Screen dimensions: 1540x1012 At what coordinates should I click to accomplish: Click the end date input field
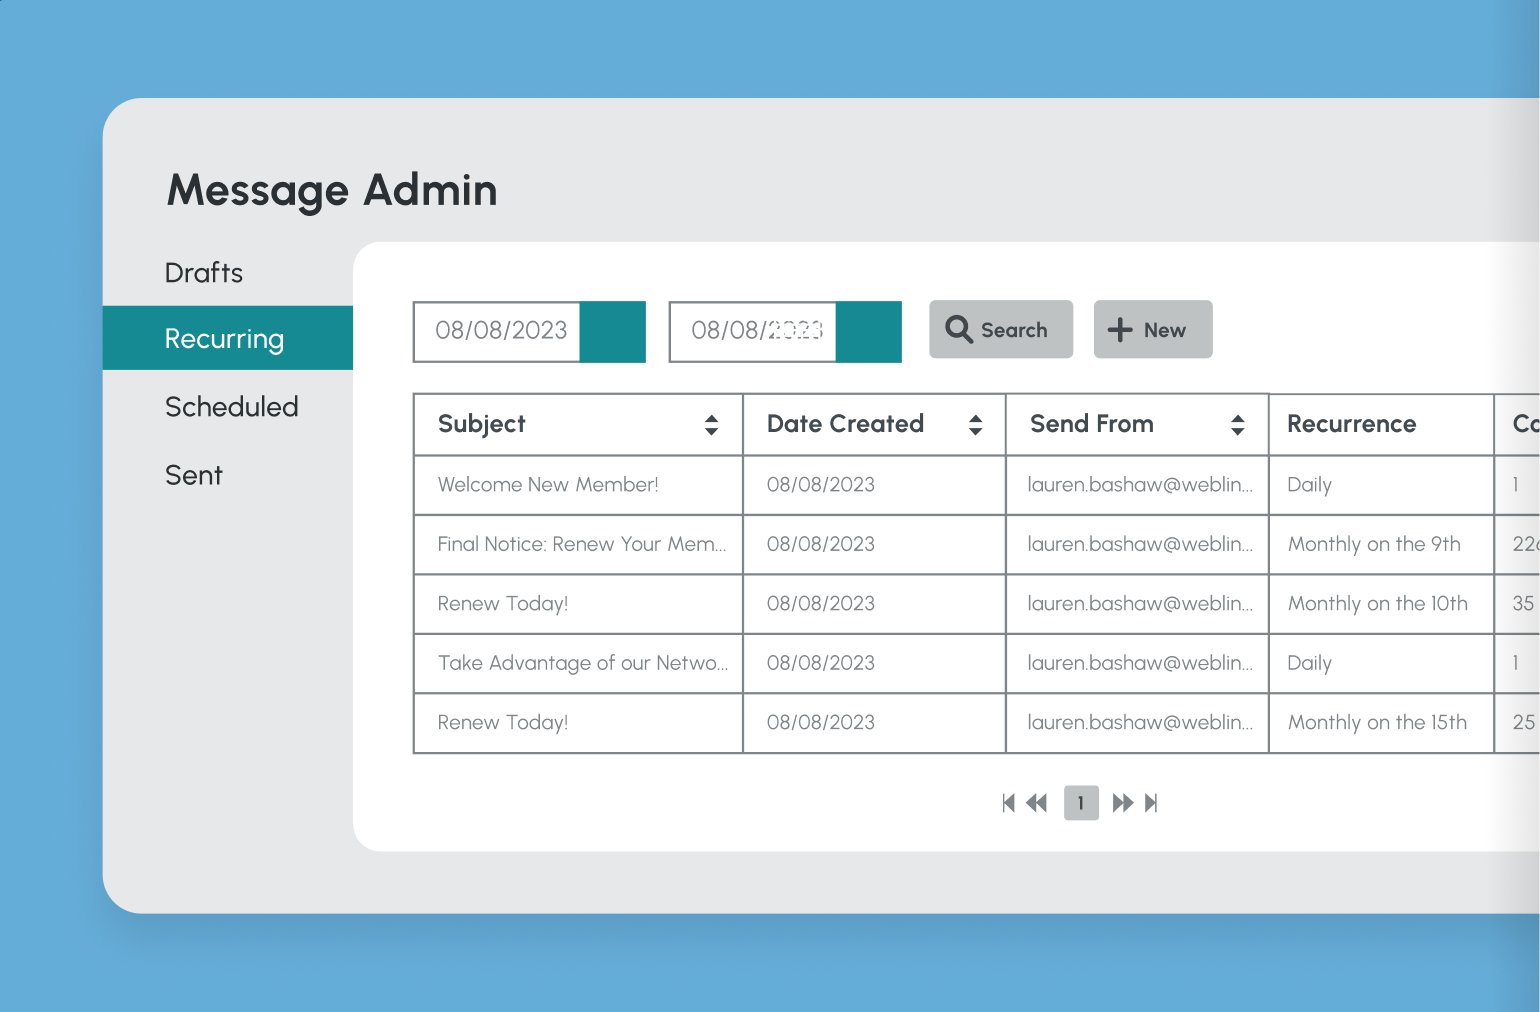click(x=753, y=331)
